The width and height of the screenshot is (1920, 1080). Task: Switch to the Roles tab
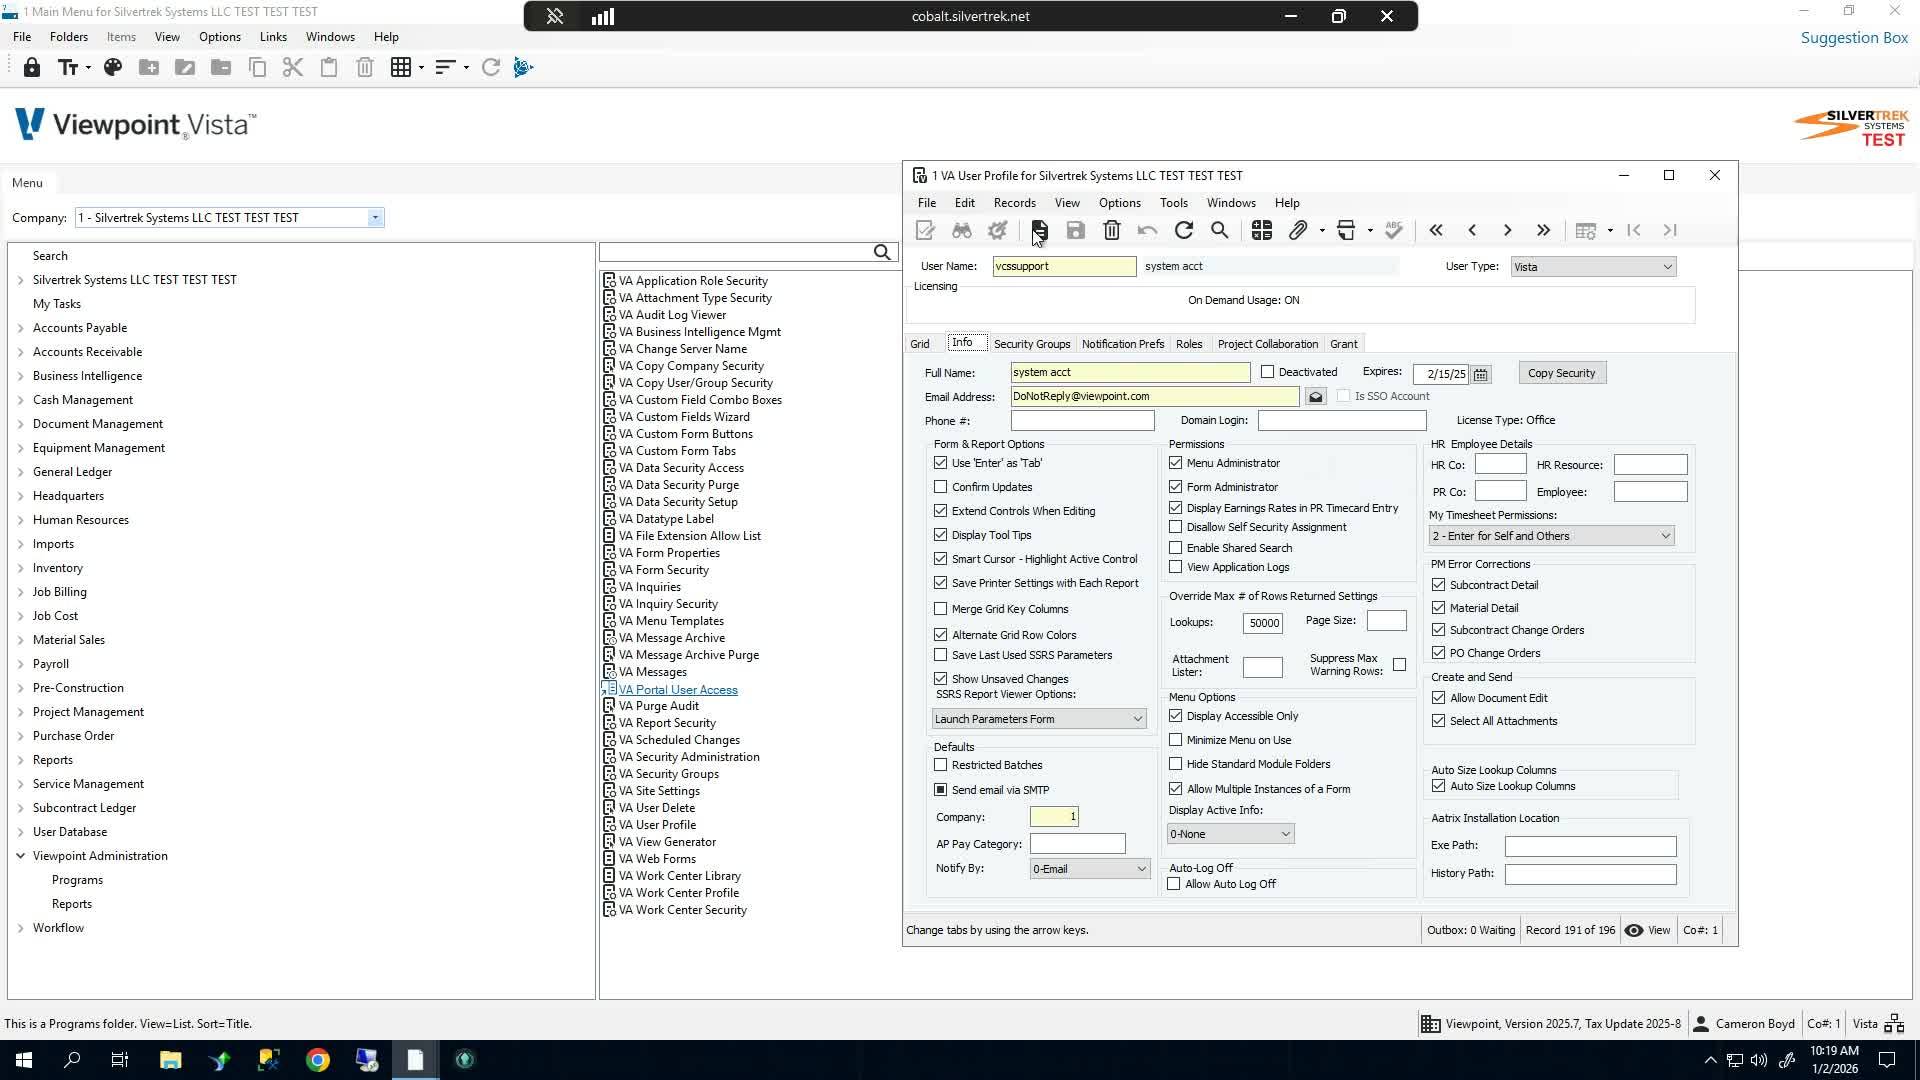point(1189,344)
